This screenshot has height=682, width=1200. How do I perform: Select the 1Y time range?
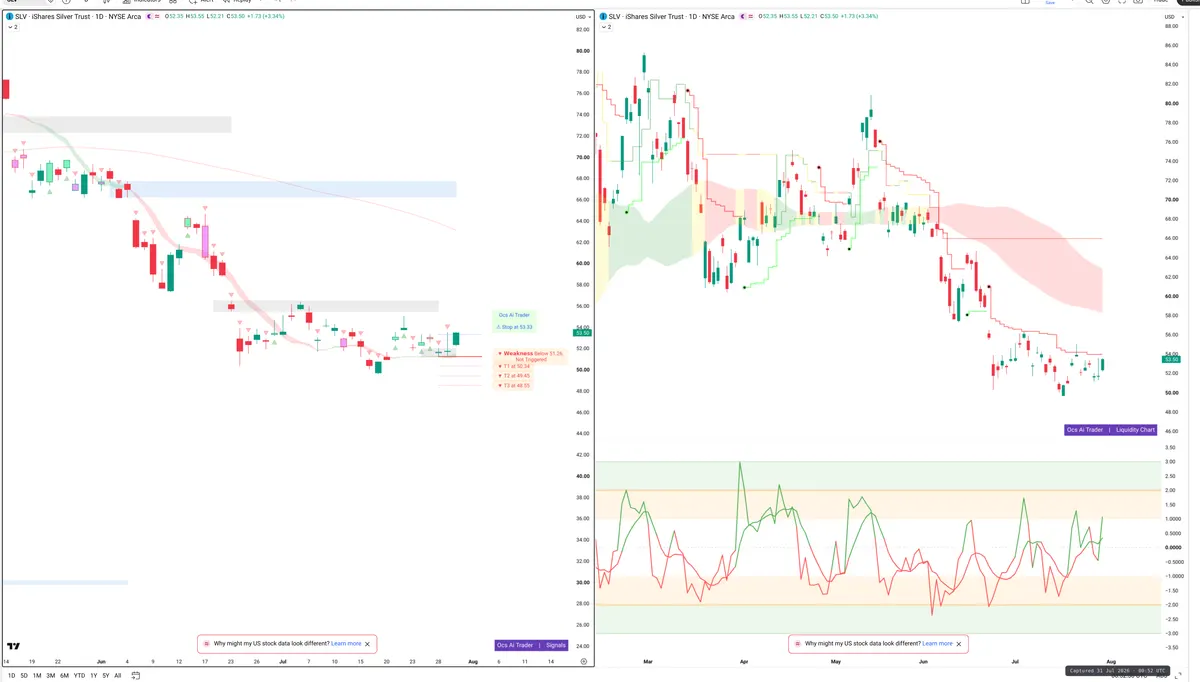(x=93, y=676)
